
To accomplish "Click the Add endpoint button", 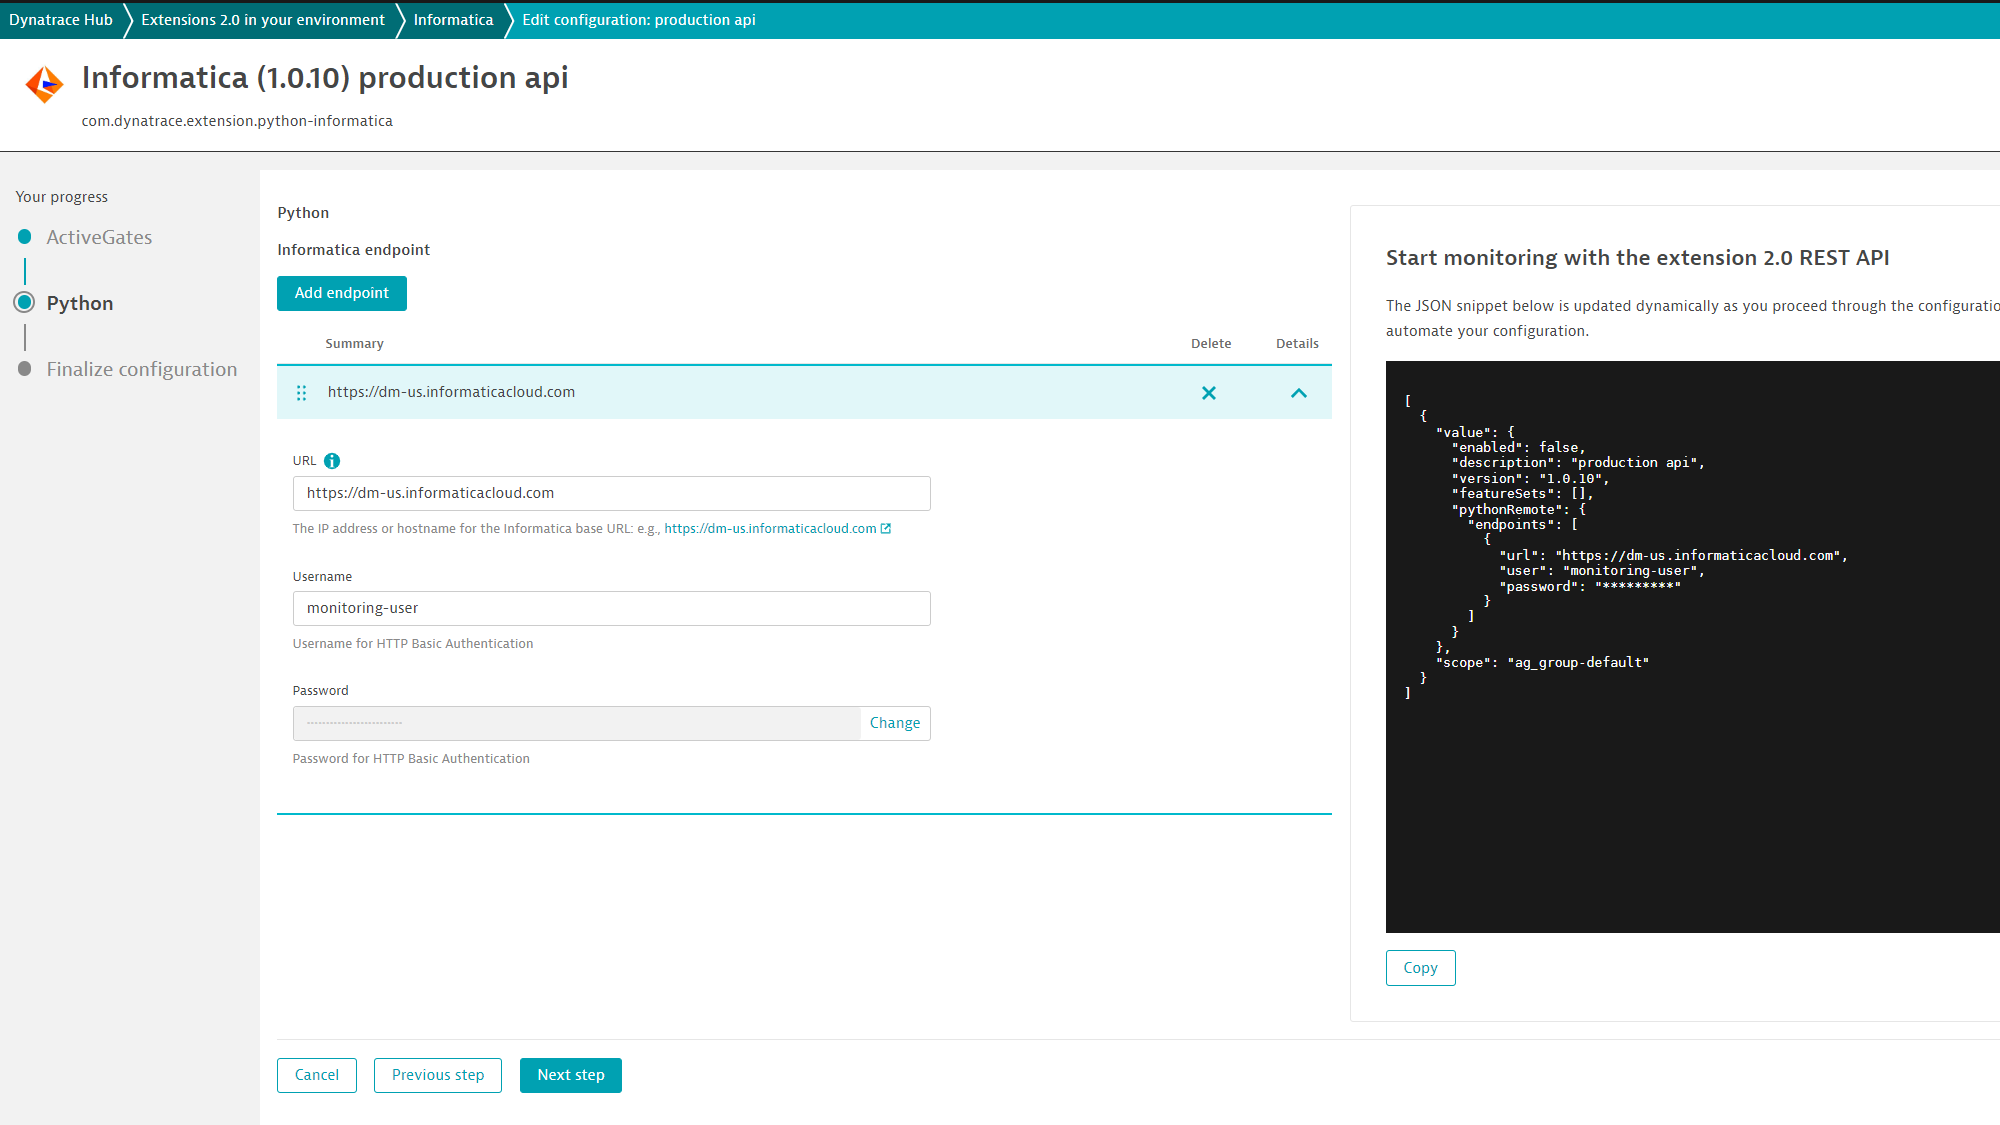I will pyautogui.click(x=341, y=293).
